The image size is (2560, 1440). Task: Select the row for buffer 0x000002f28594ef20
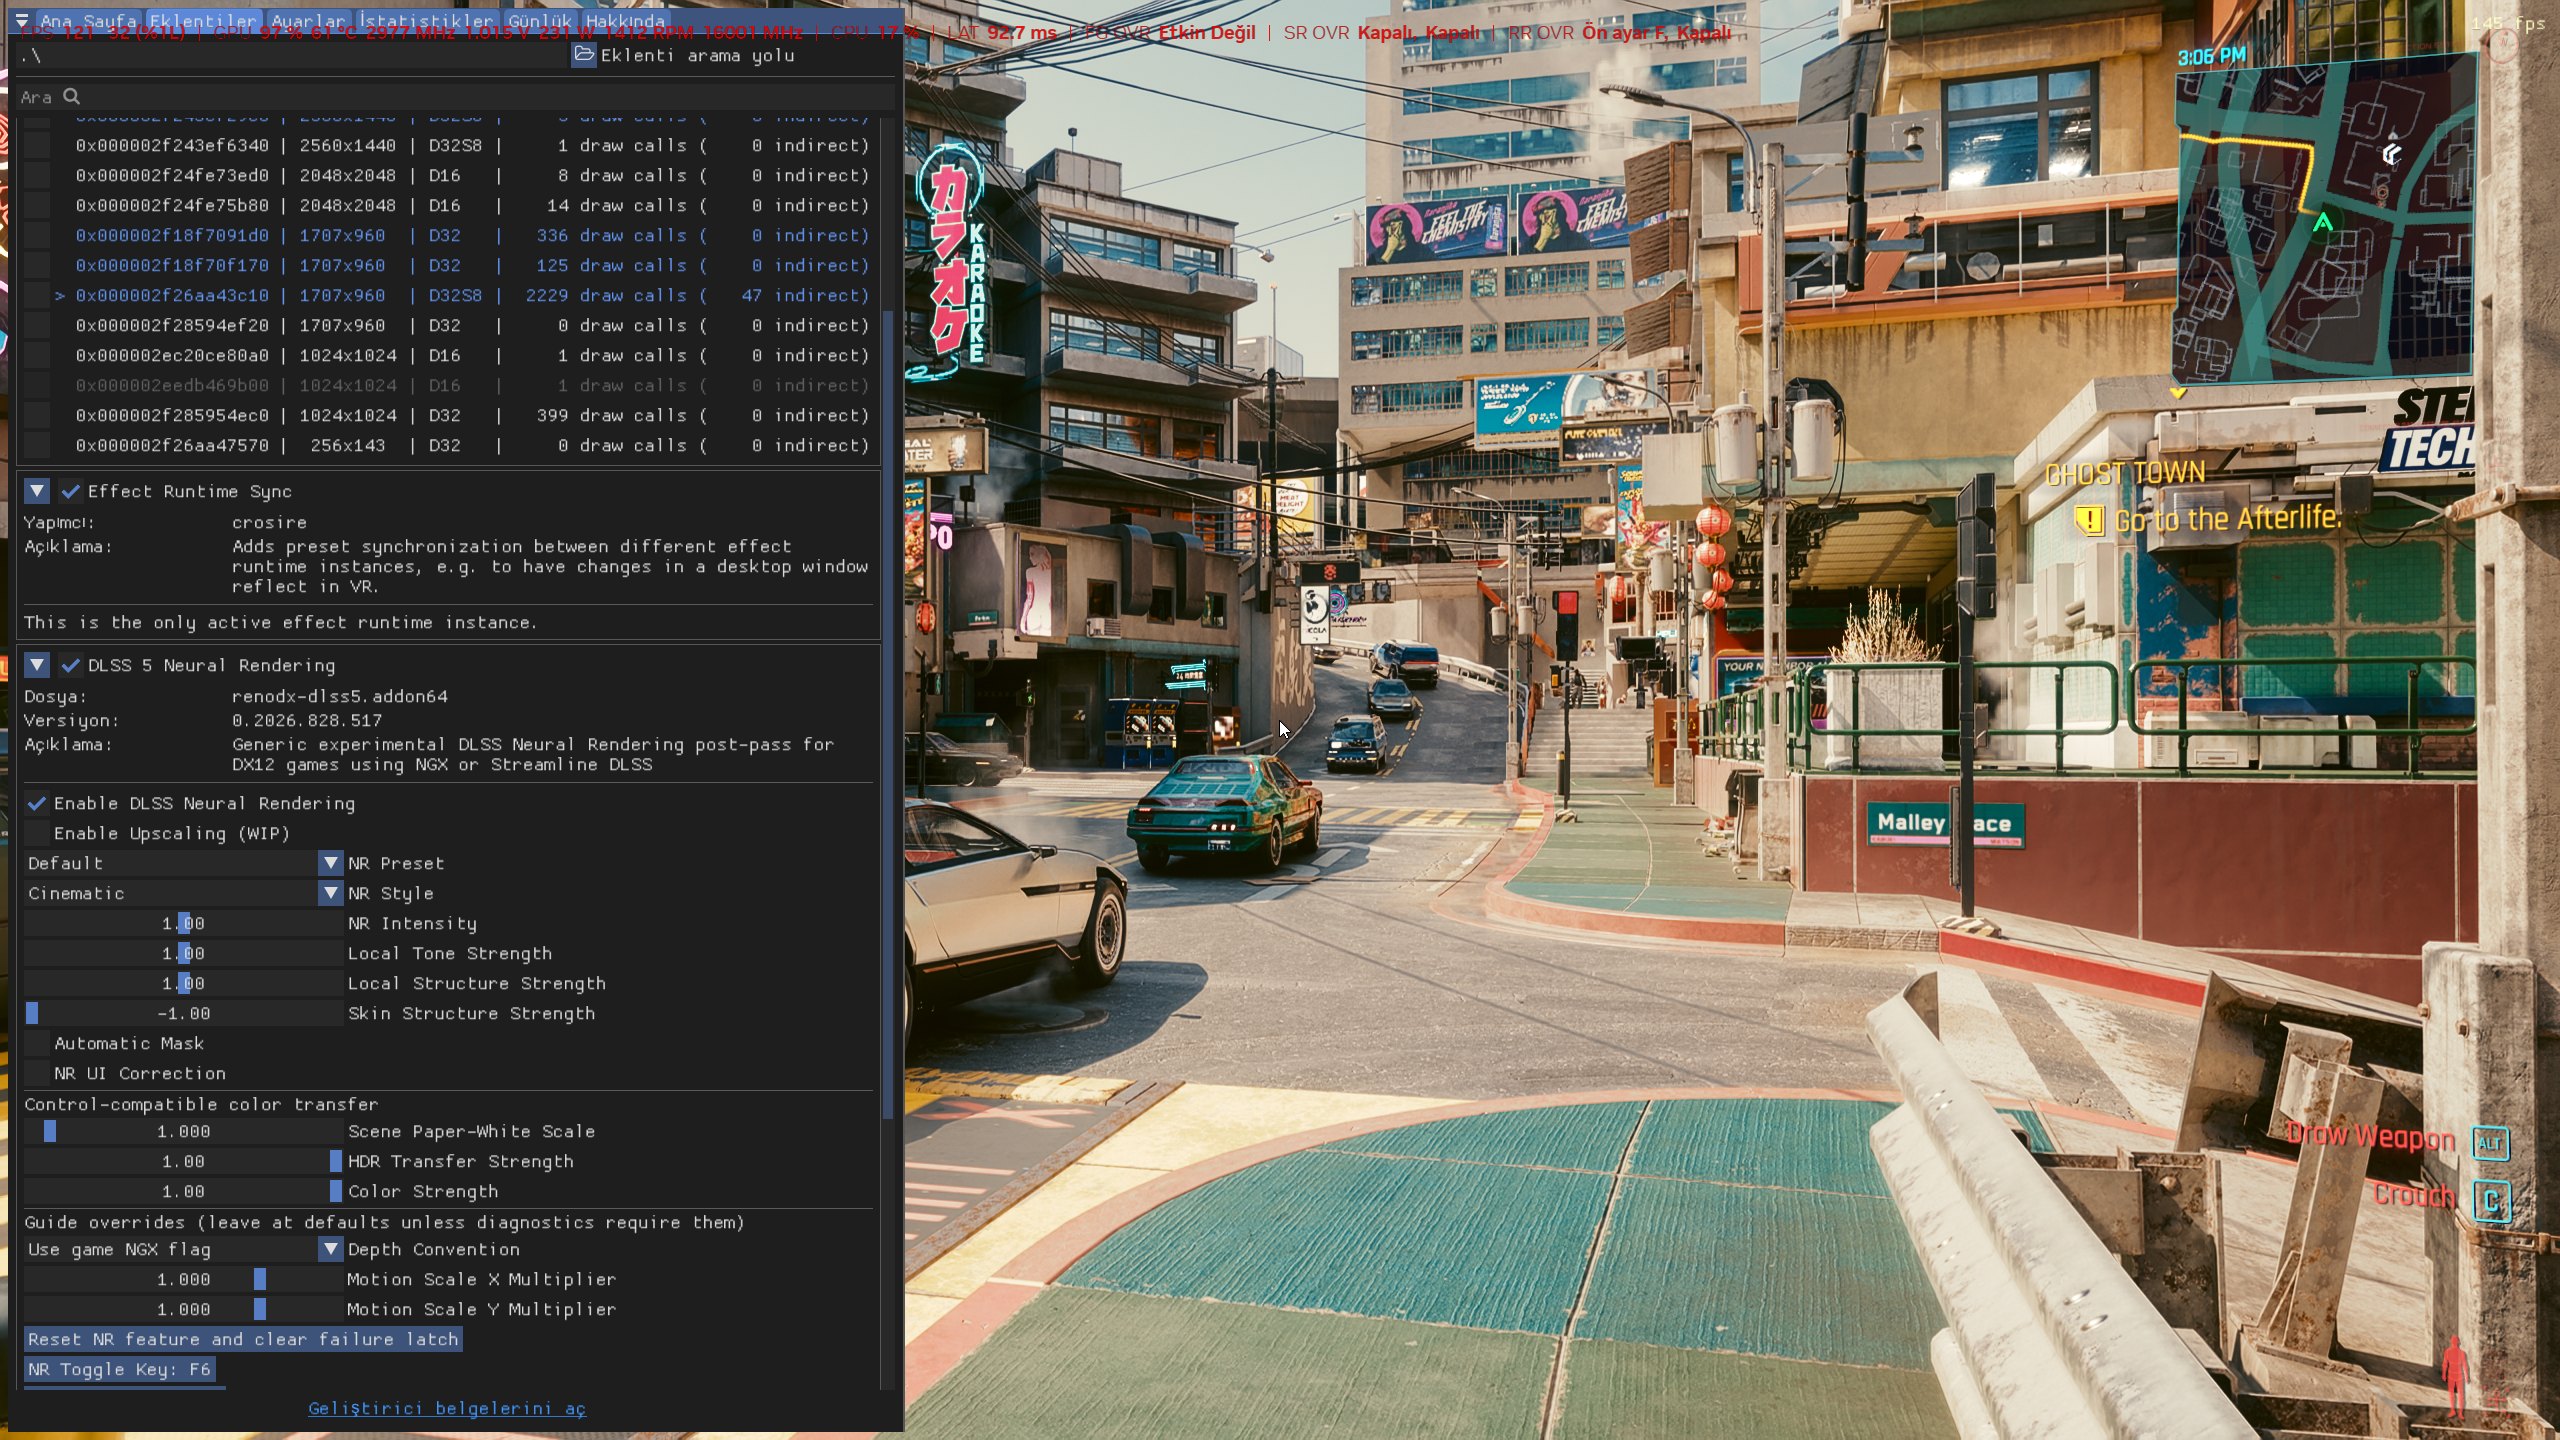(x=472, y=325)
